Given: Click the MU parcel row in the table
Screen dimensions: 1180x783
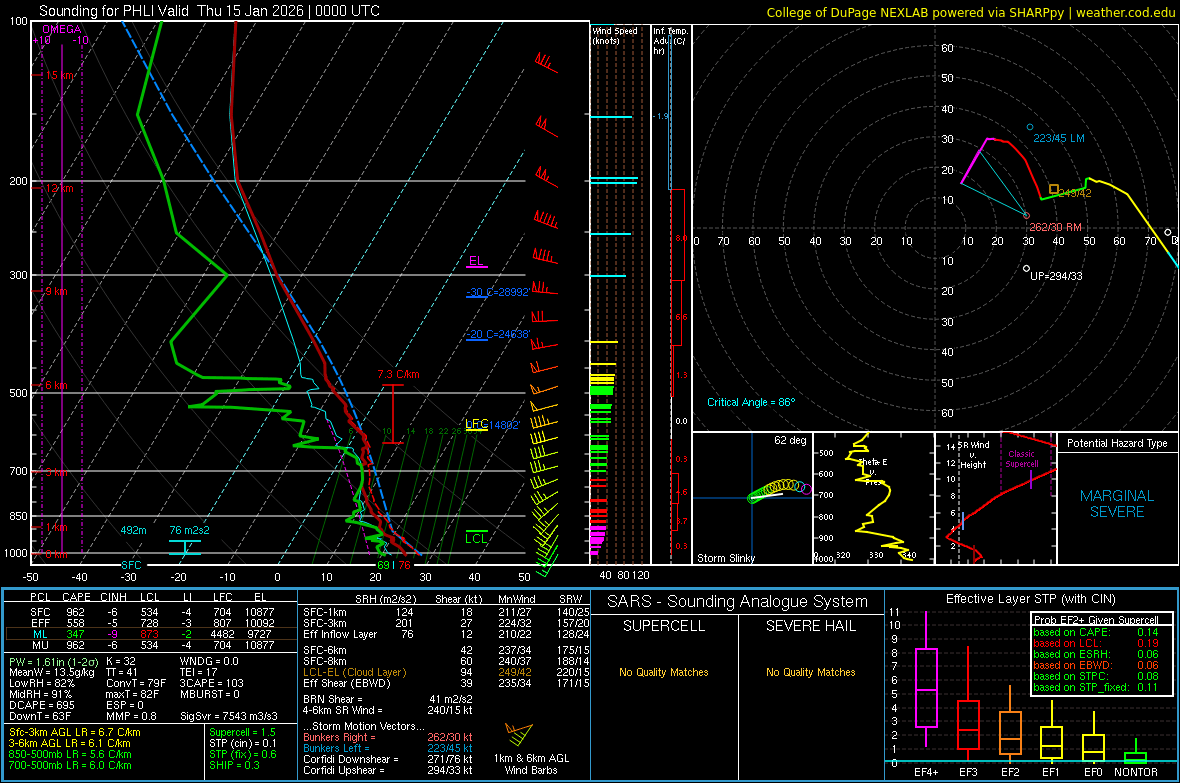Looking at the screenshot, I should coord(150,644).
